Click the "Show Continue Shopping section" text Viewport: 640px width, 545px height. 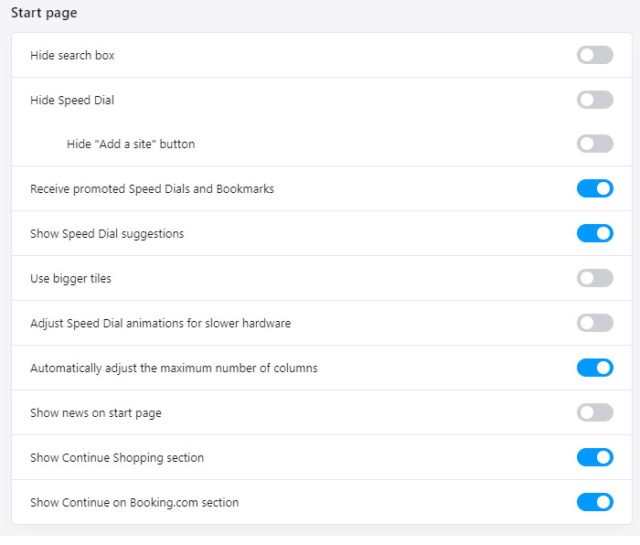tap(117, 458)
